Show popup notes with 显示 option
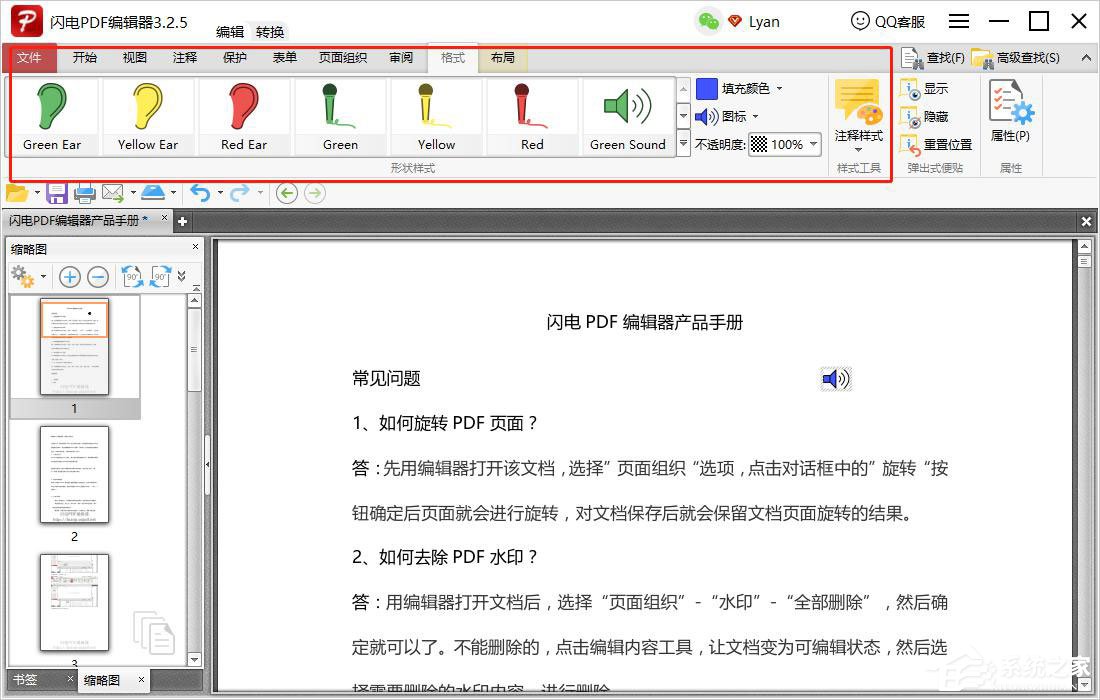This screenshot has height=700, width=1100. (x=937, y=89)
